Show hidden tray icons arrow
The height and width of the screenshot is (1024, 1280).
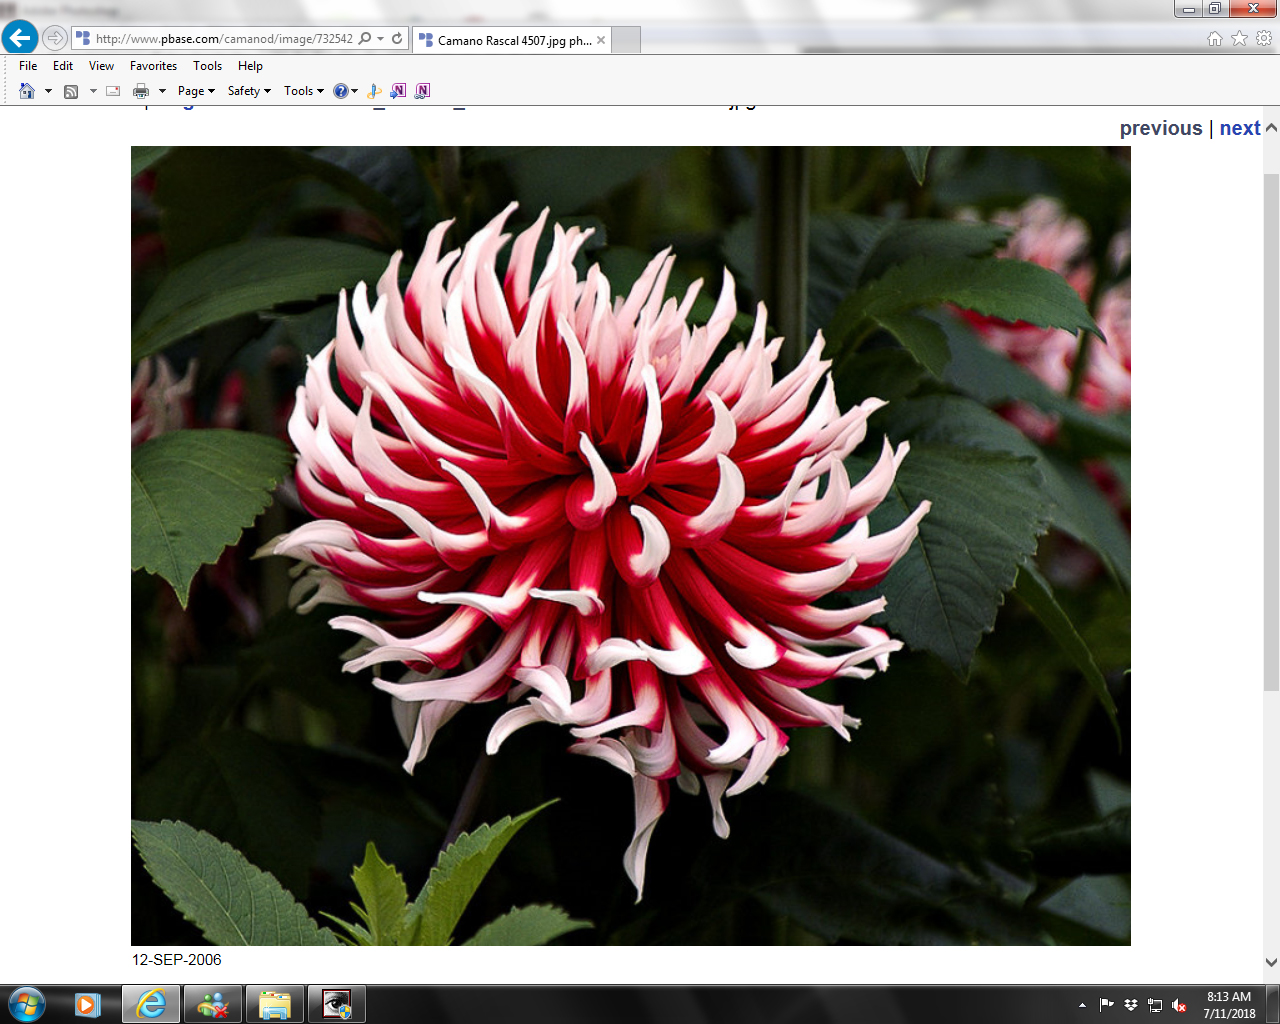click(1082, 1005)
